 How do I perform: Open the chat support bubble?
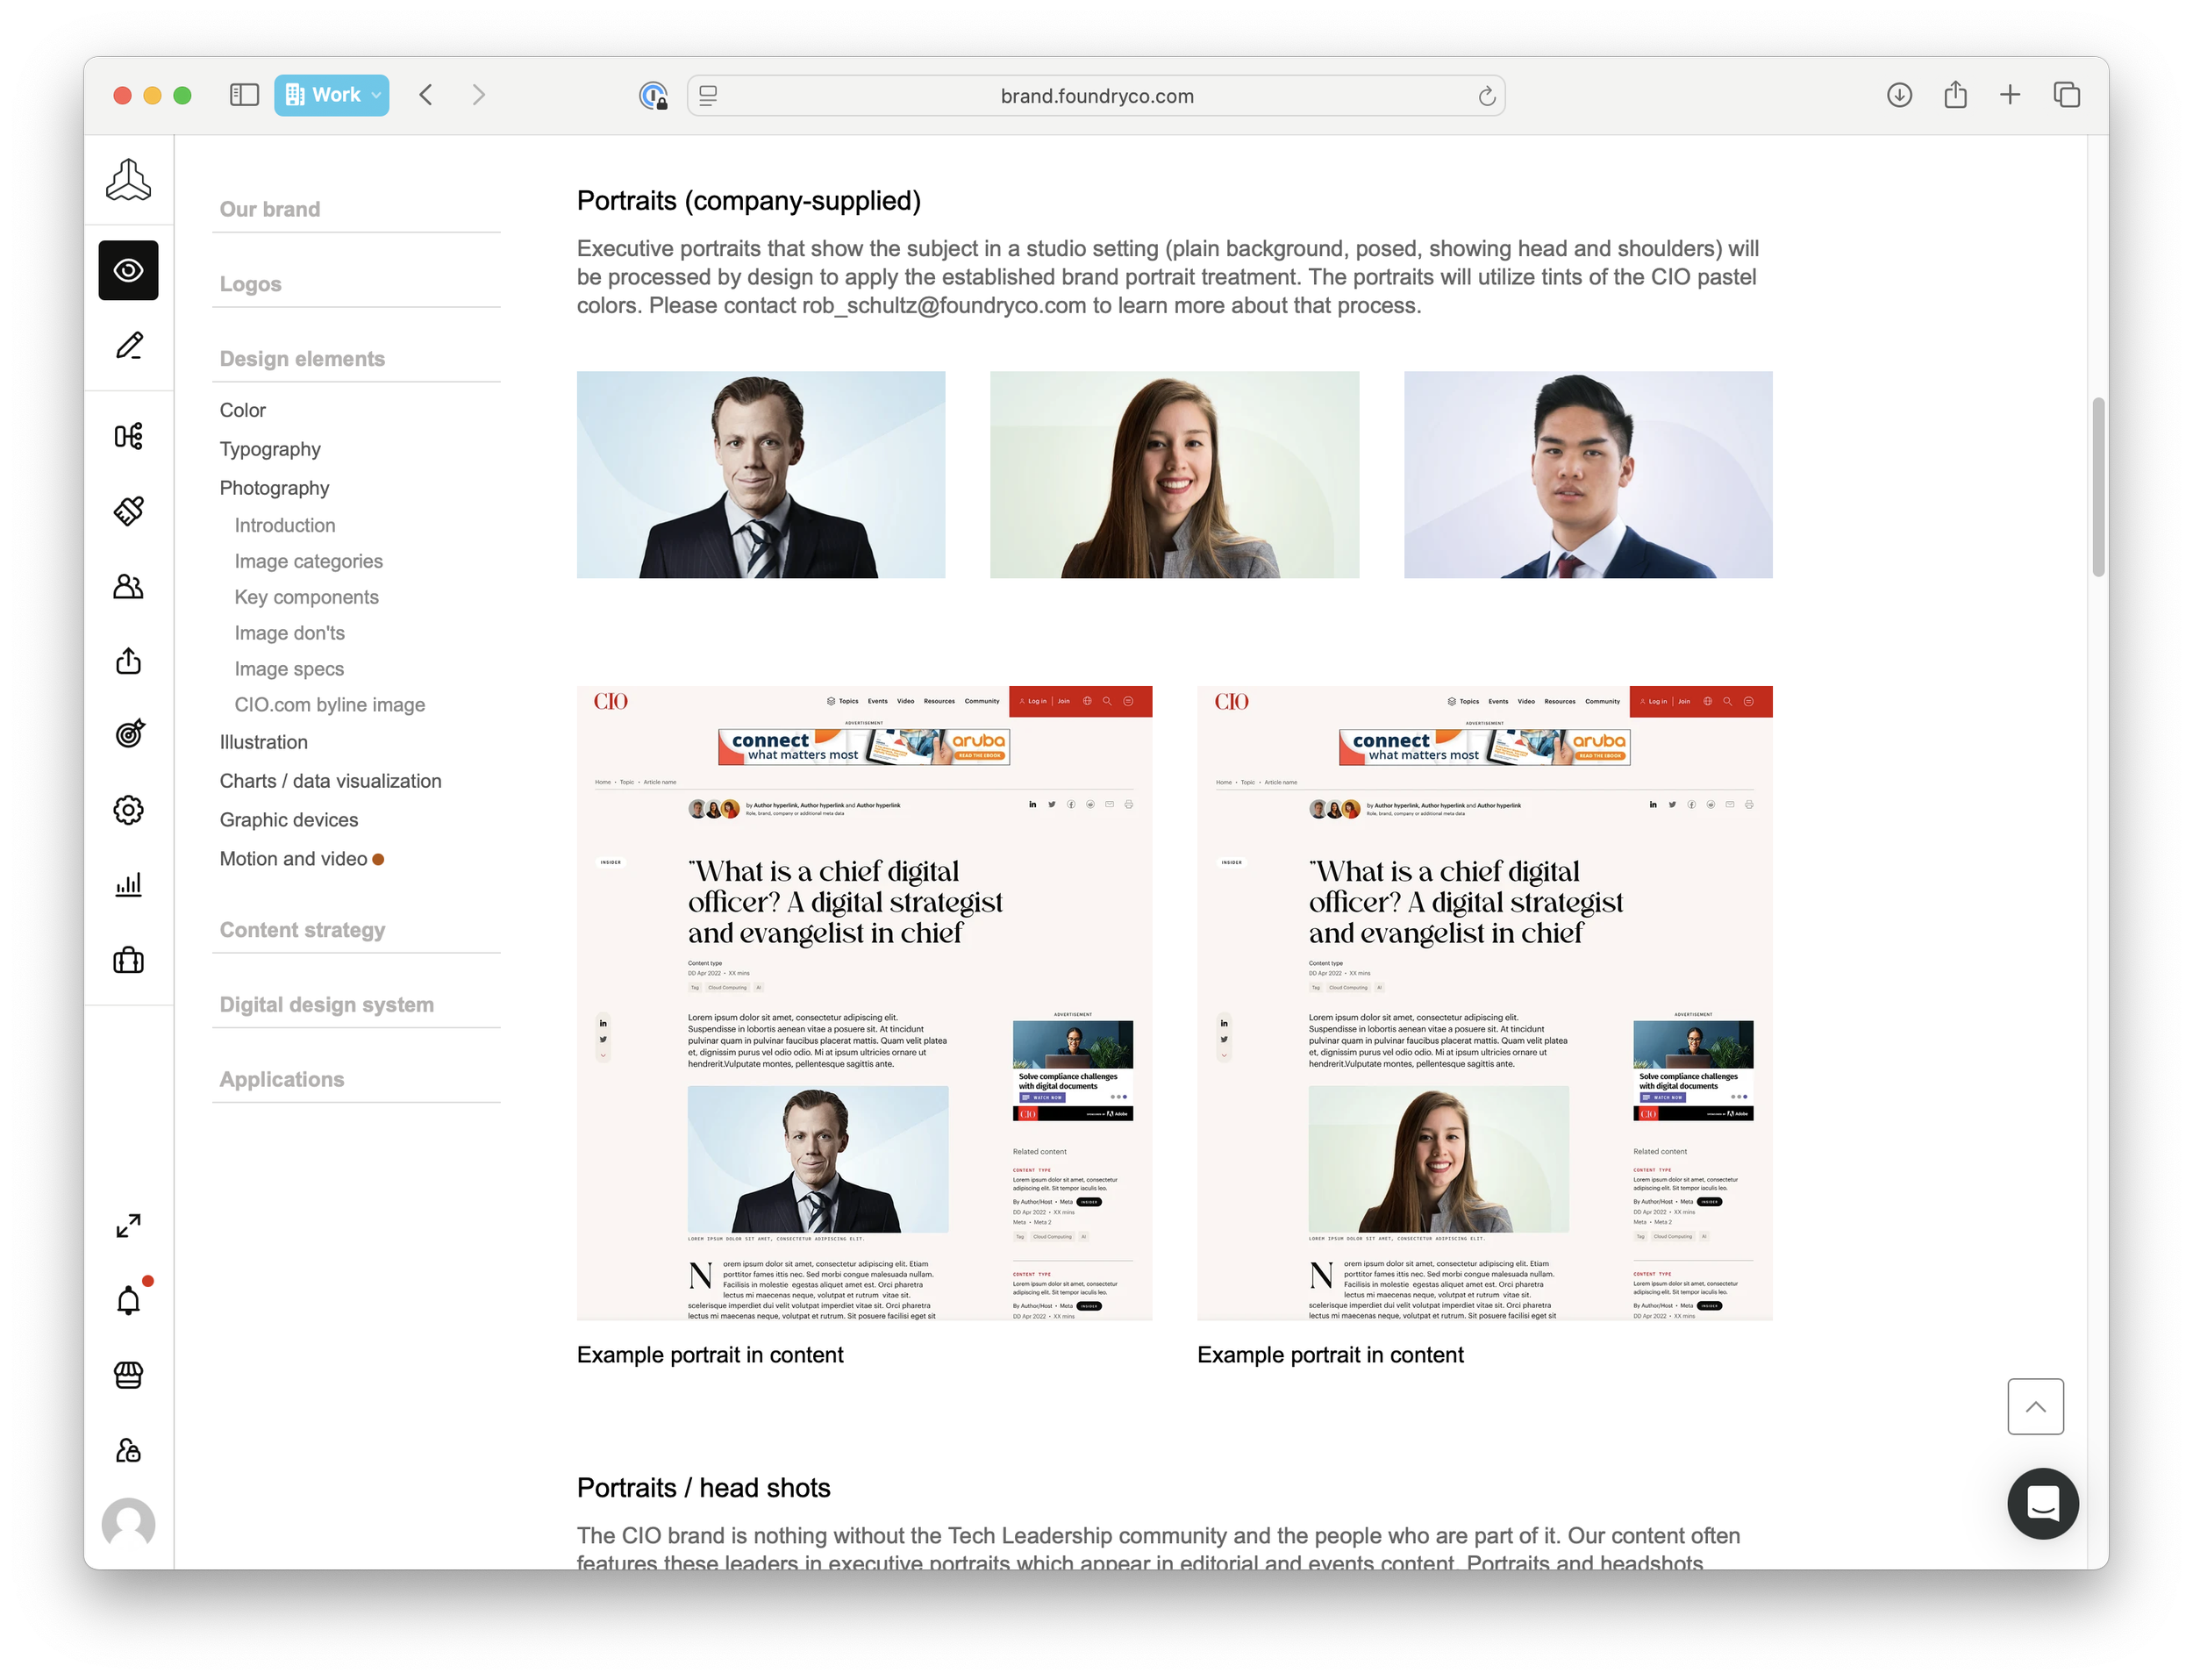pyautogui.click(x=2042, y=1503)
